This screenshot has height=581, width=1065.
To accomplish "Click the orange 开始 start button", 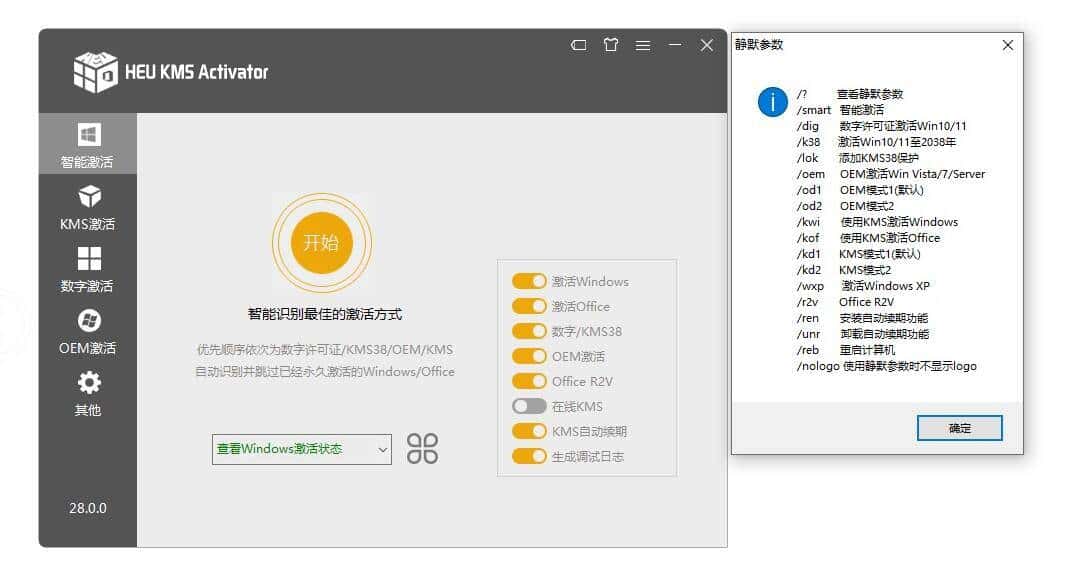I will click(x=321, y=243).
